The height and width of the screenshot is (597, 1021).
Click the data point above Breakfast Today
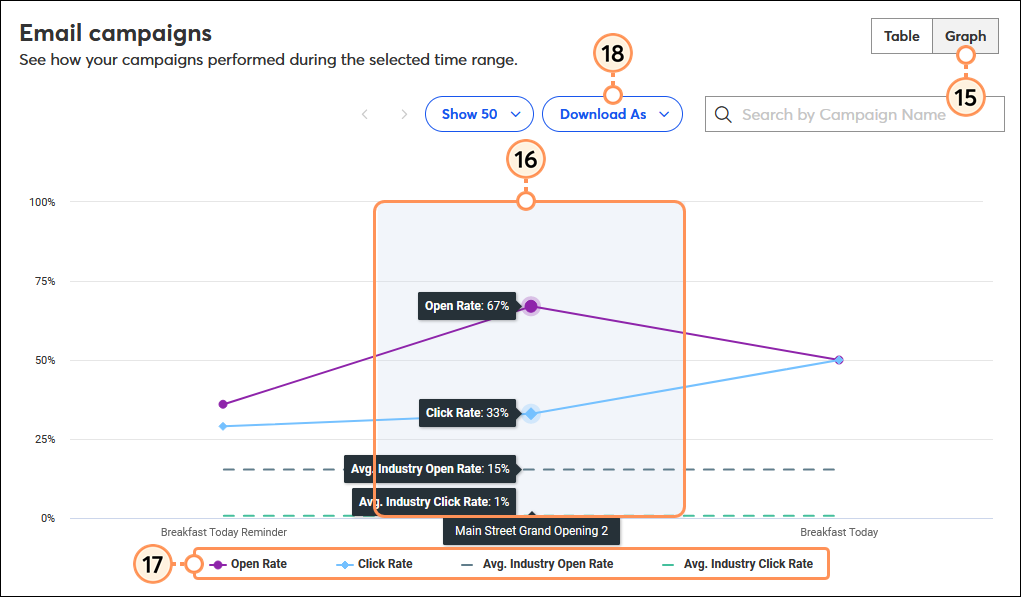coord(839,360)
